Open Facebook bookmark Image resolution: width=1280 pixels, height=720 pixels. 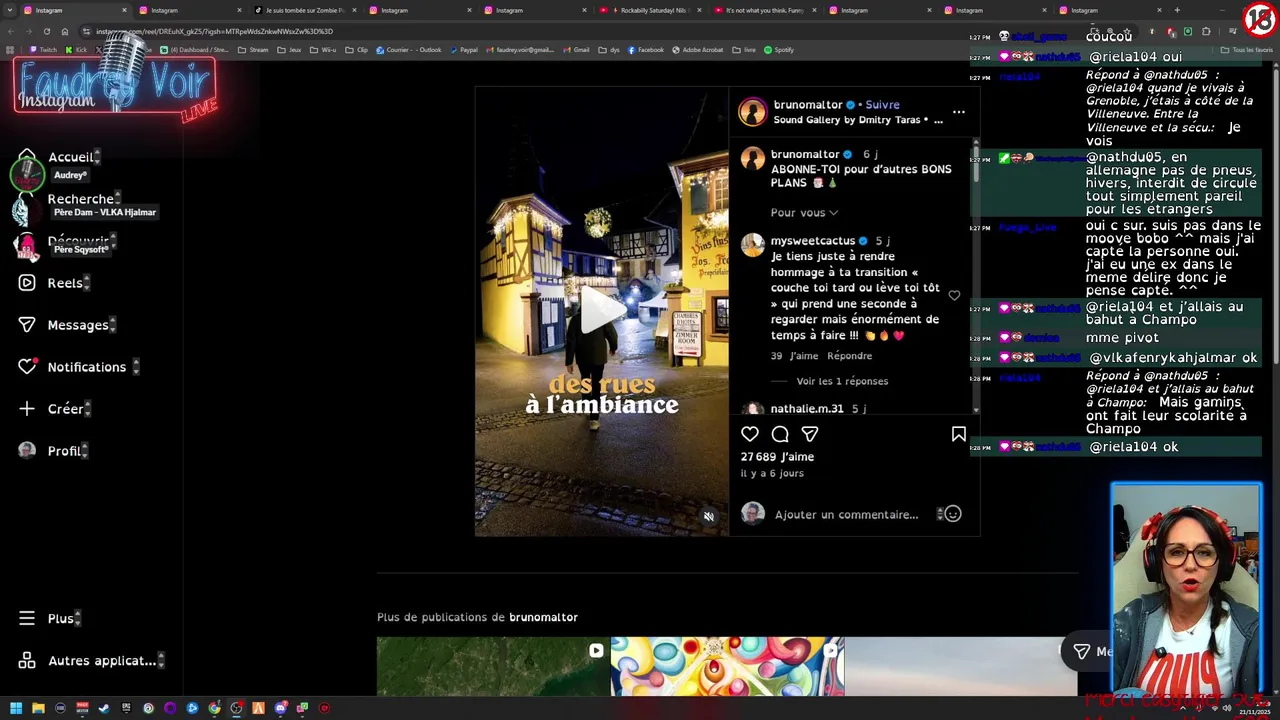(645, 50)
